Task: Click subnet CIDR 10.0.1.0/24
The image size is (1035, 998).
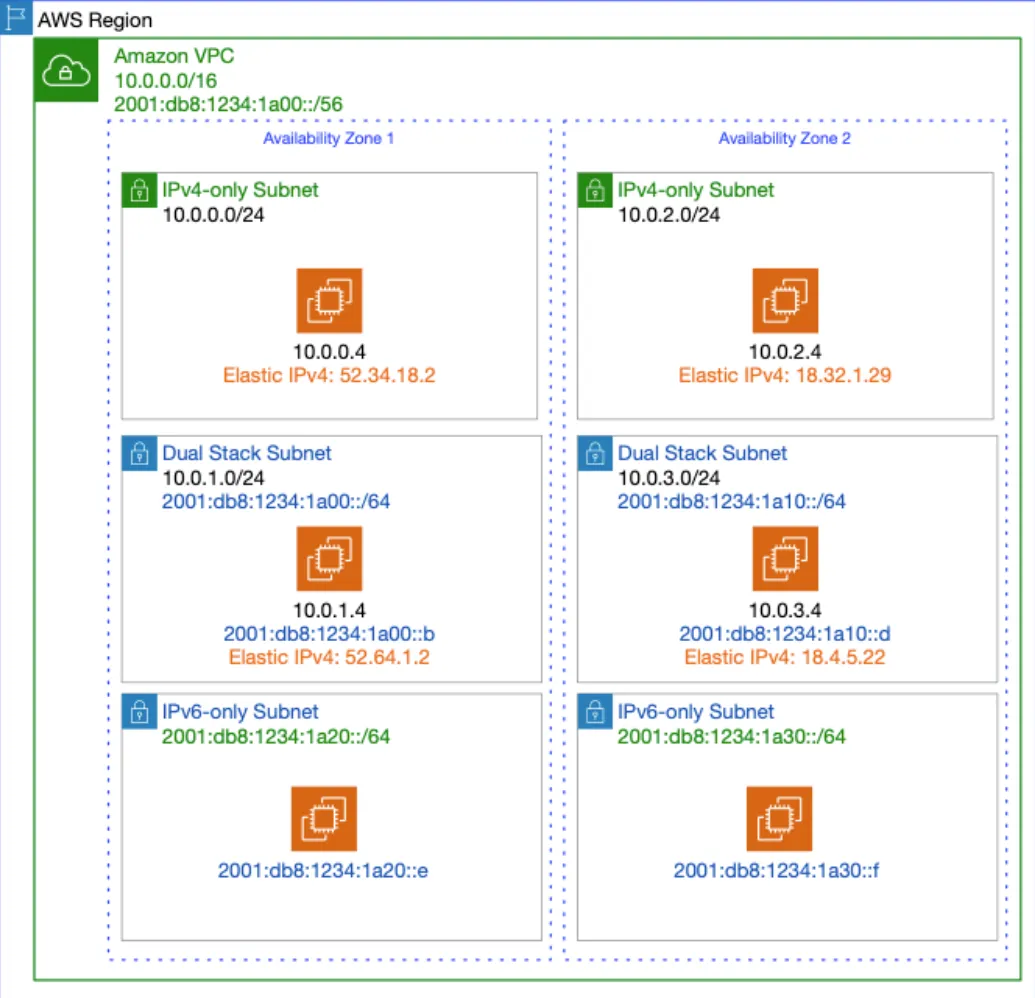Action: 213,478
